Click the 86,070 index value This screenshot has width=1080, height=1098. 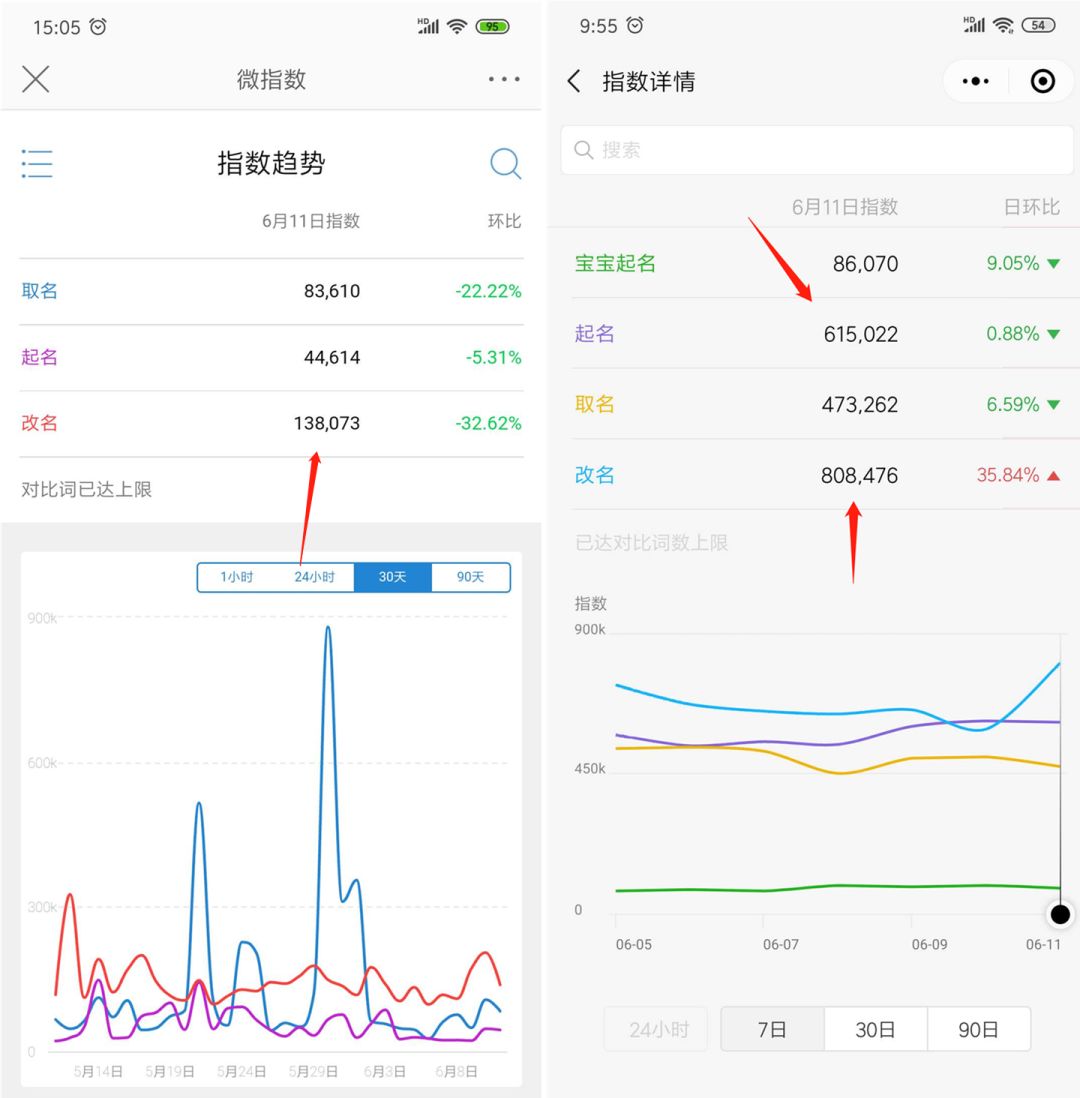(x=865, y=264)
